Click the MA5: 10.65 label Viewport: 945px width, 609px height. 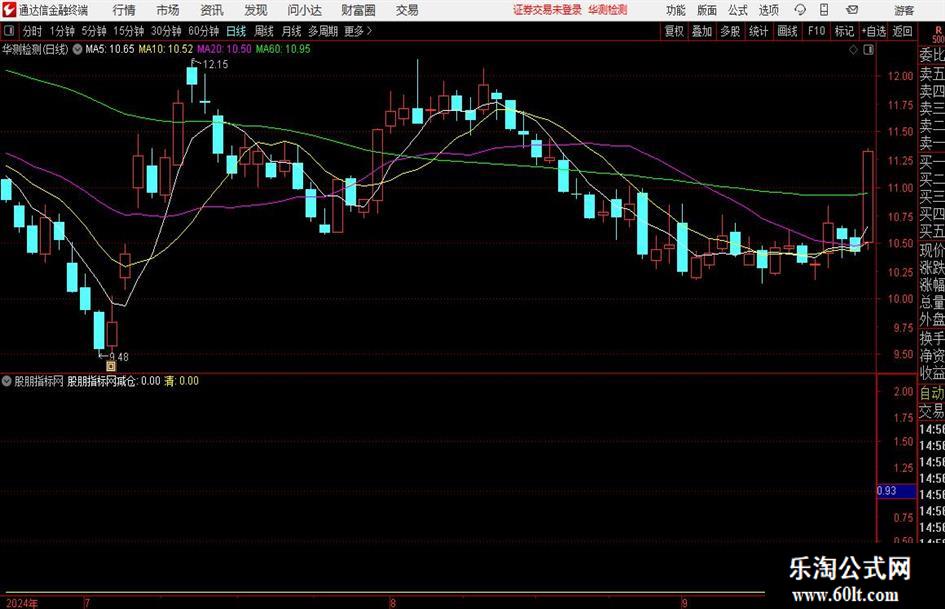pos(110,49)
